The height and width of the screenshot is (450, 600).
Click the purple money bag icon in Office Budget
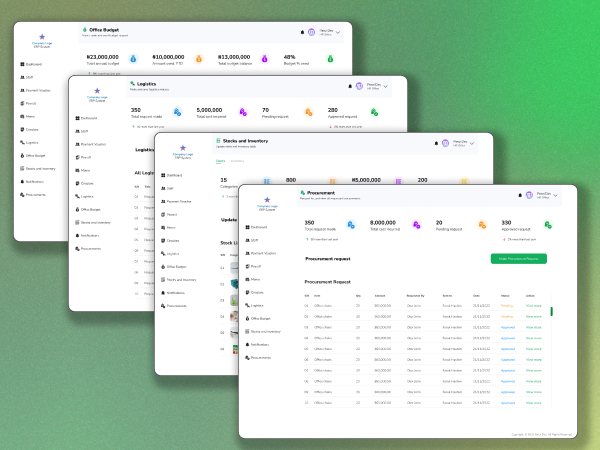(264, 59)
